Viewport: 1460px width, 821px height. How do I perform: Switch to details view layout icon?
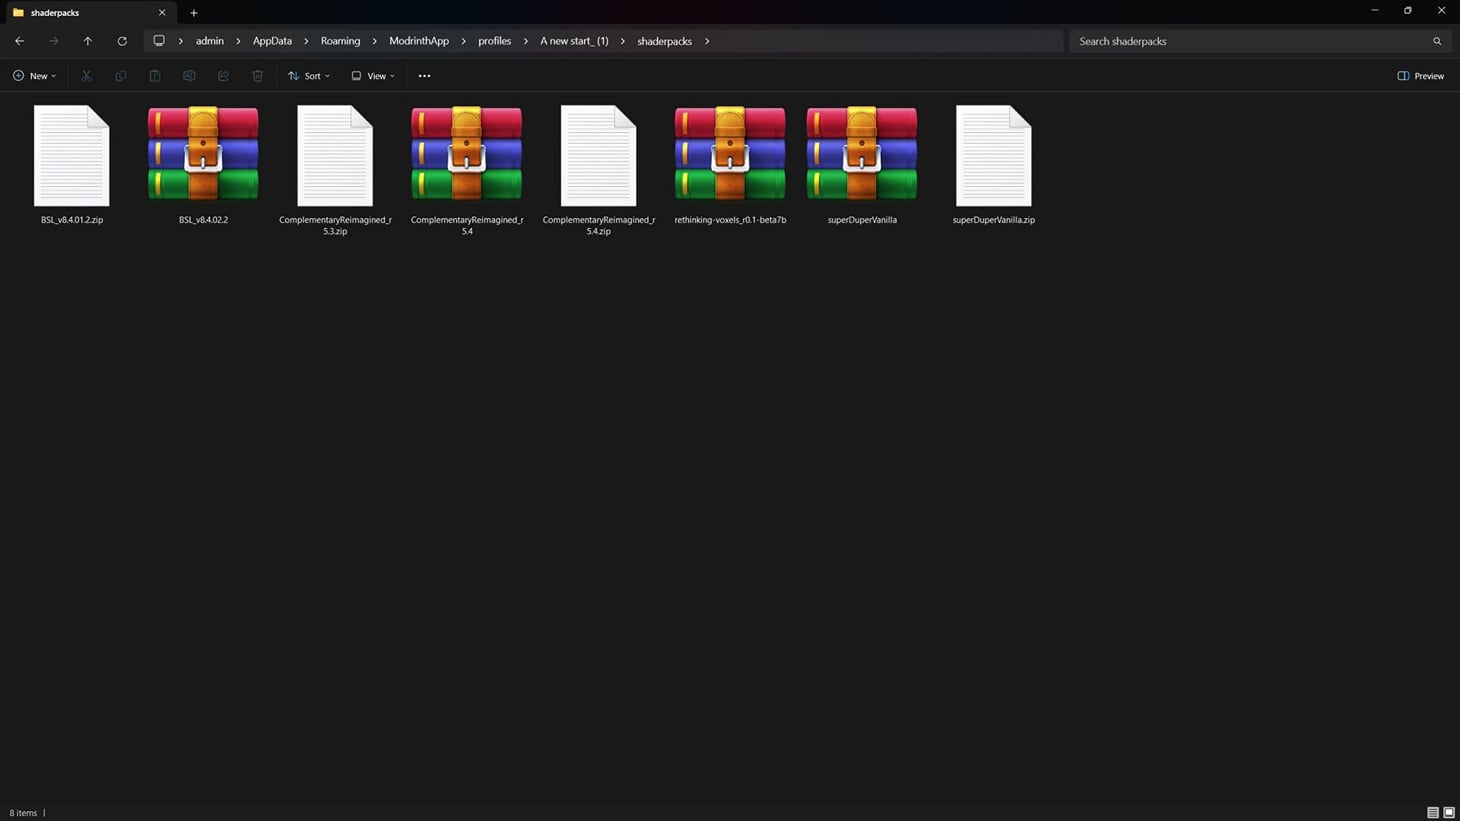1433,813
